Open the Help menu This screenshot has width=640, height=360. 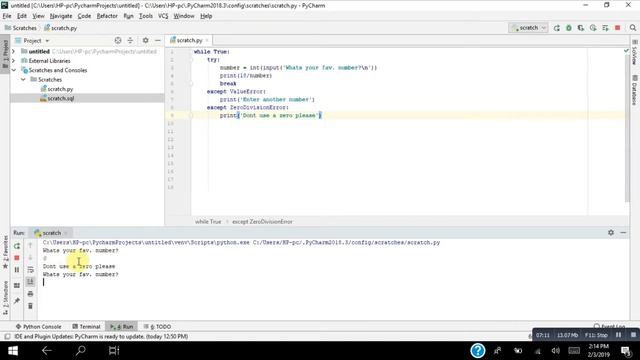point(206,16)
